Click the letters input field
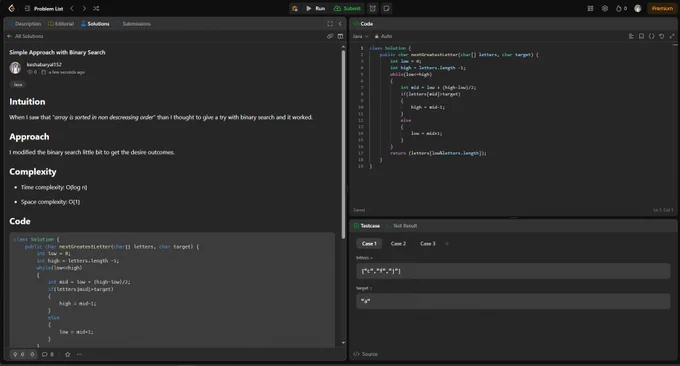 click(513, 271)
